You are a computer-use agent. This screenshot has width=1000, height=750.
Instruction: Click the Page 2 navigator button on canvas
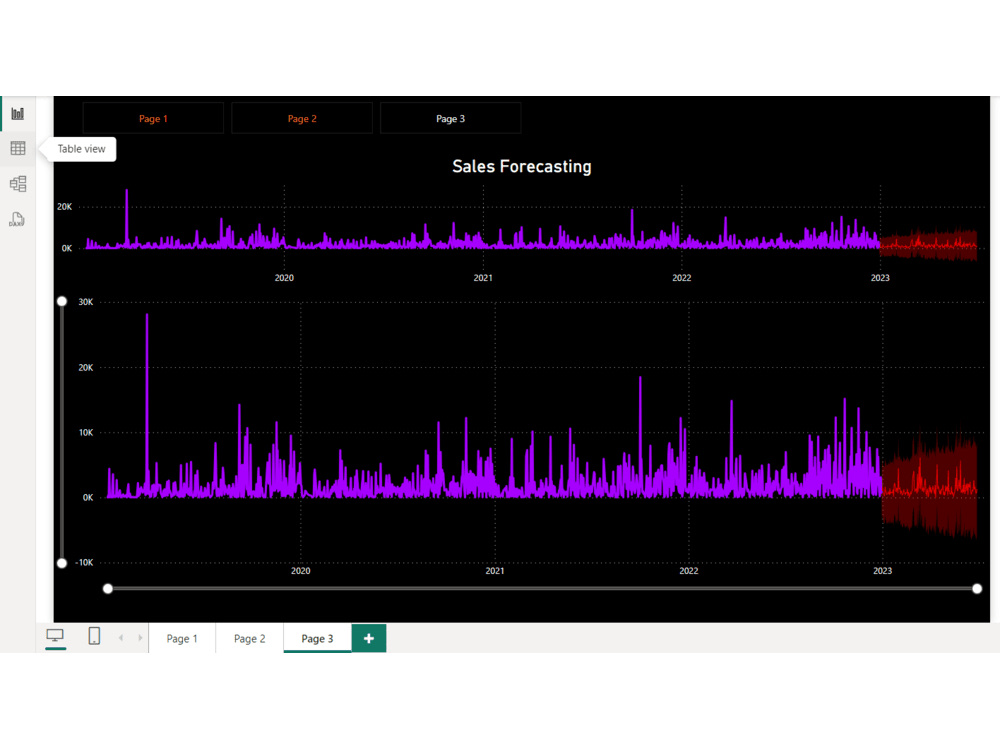click(x=301, y=117)
